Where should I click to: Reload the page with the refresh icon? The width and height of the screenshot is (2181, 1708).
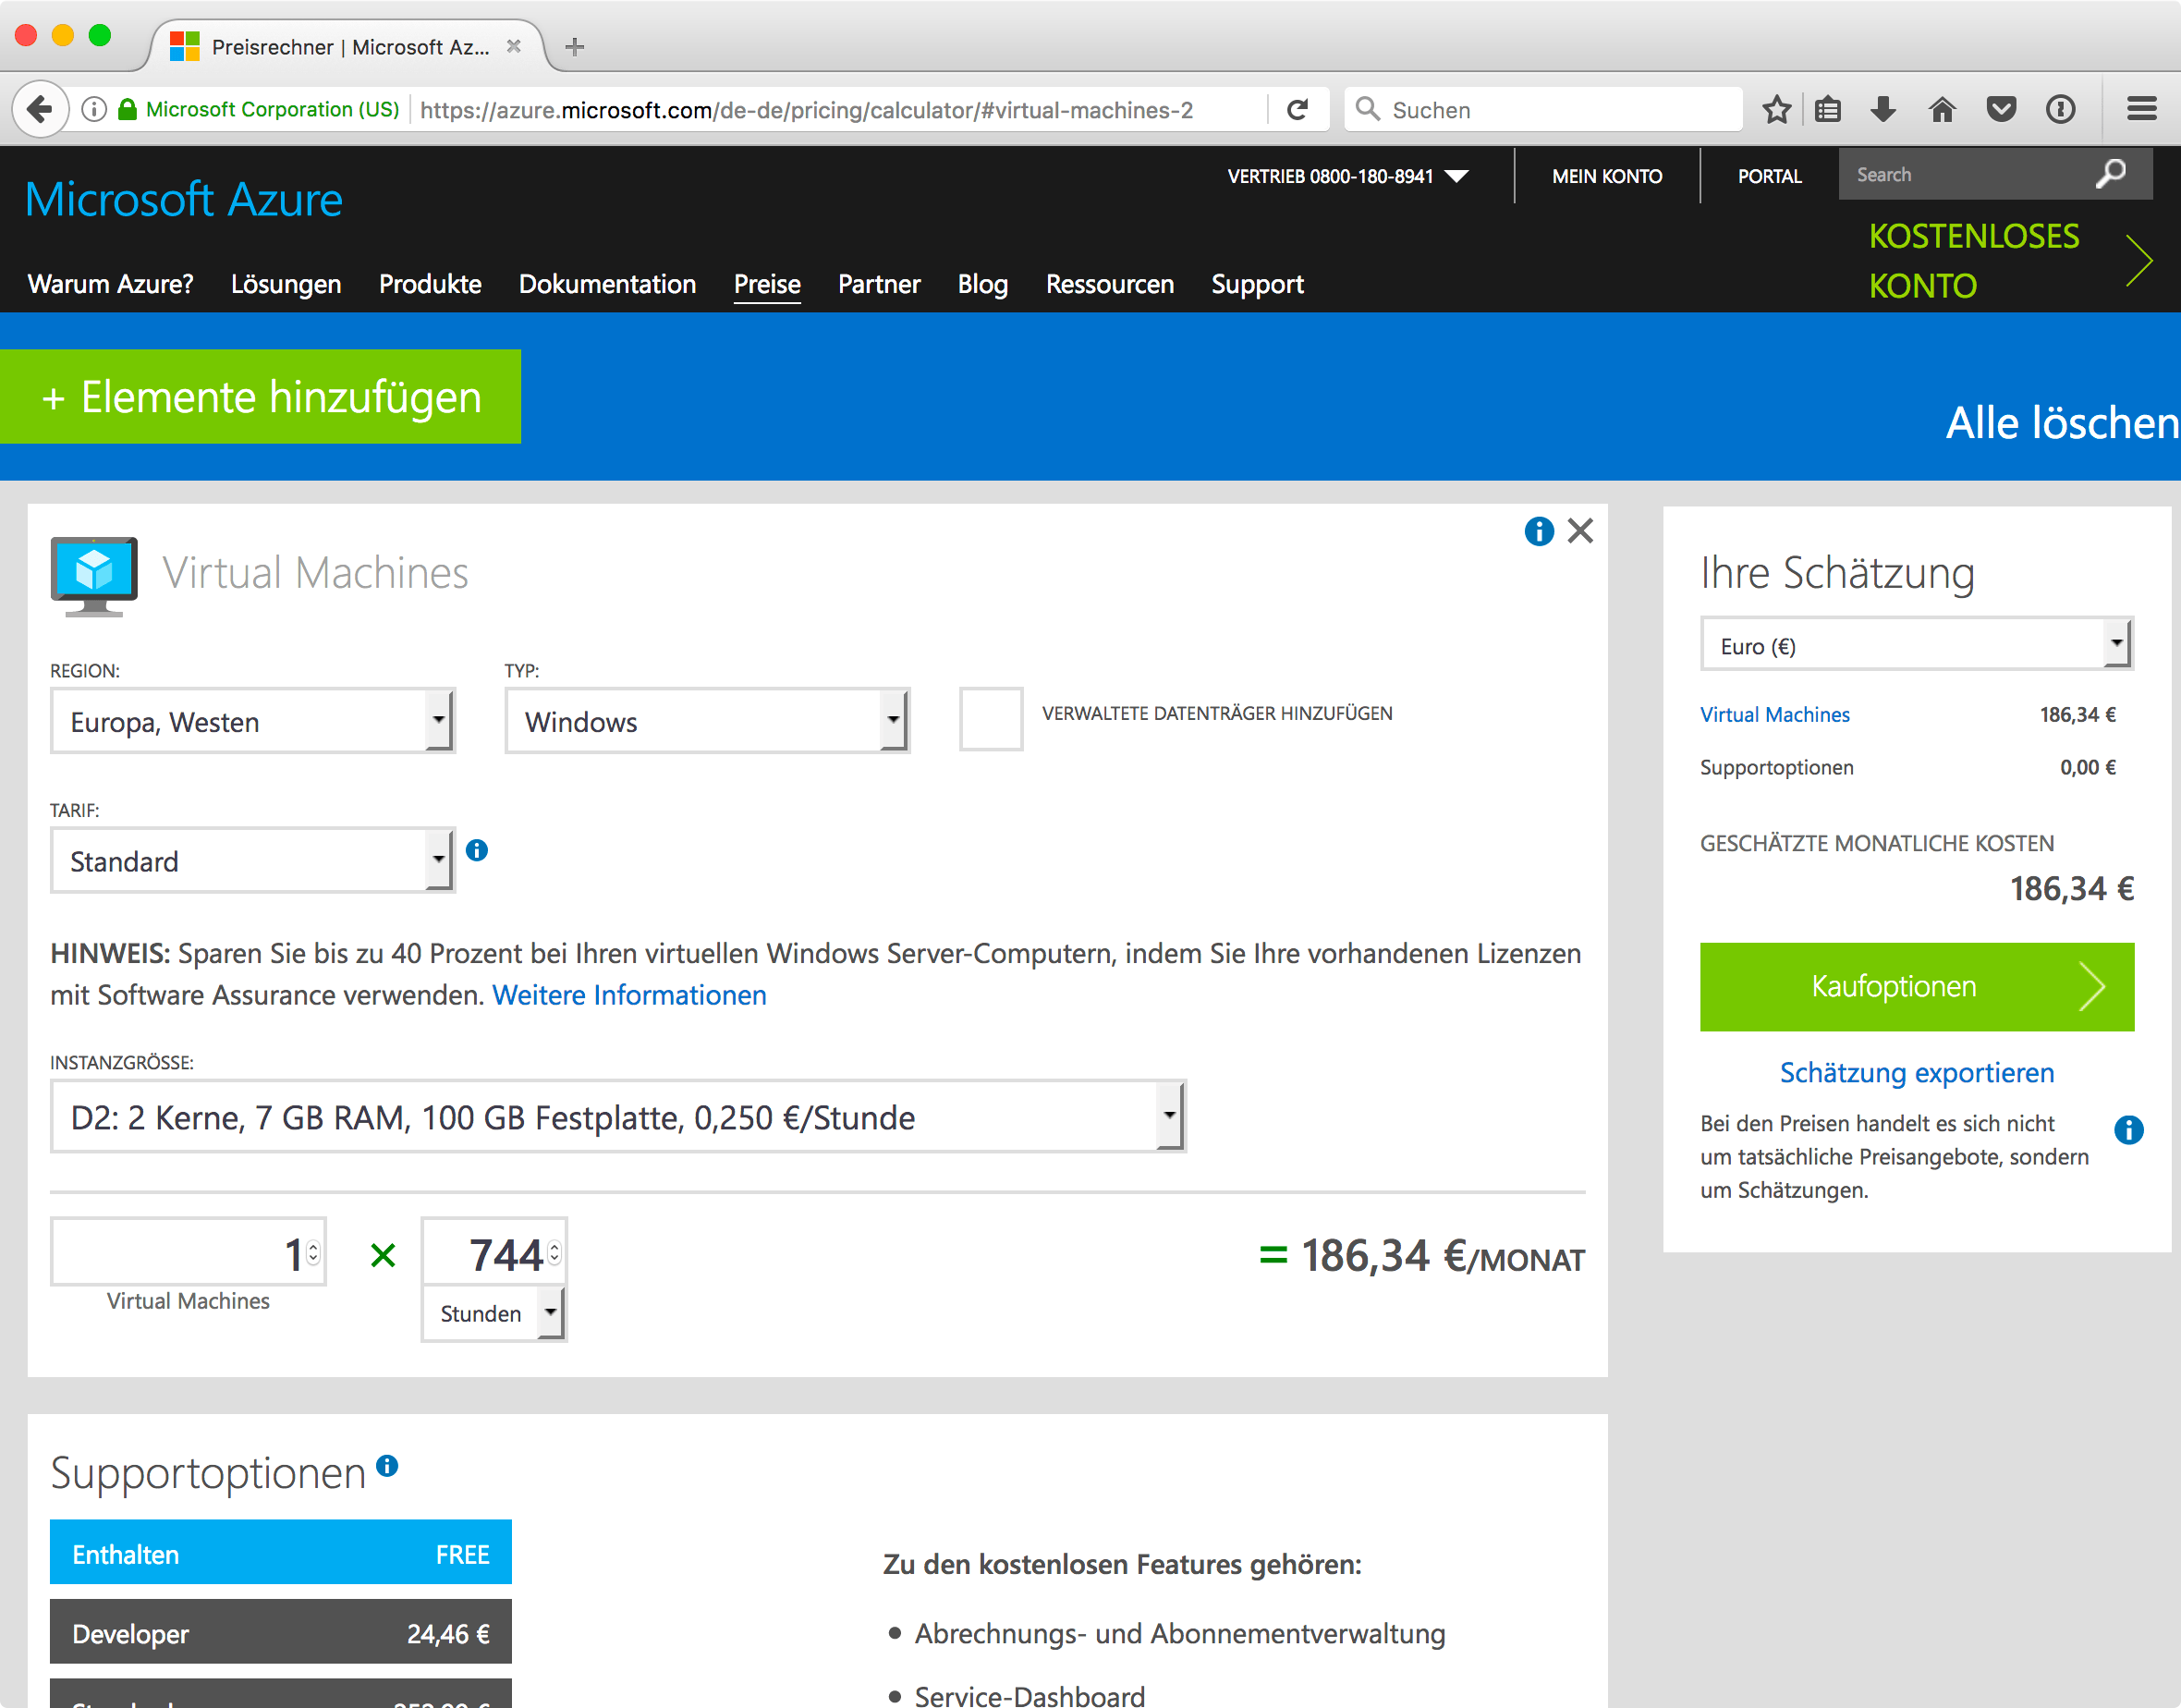point(1297,109)
